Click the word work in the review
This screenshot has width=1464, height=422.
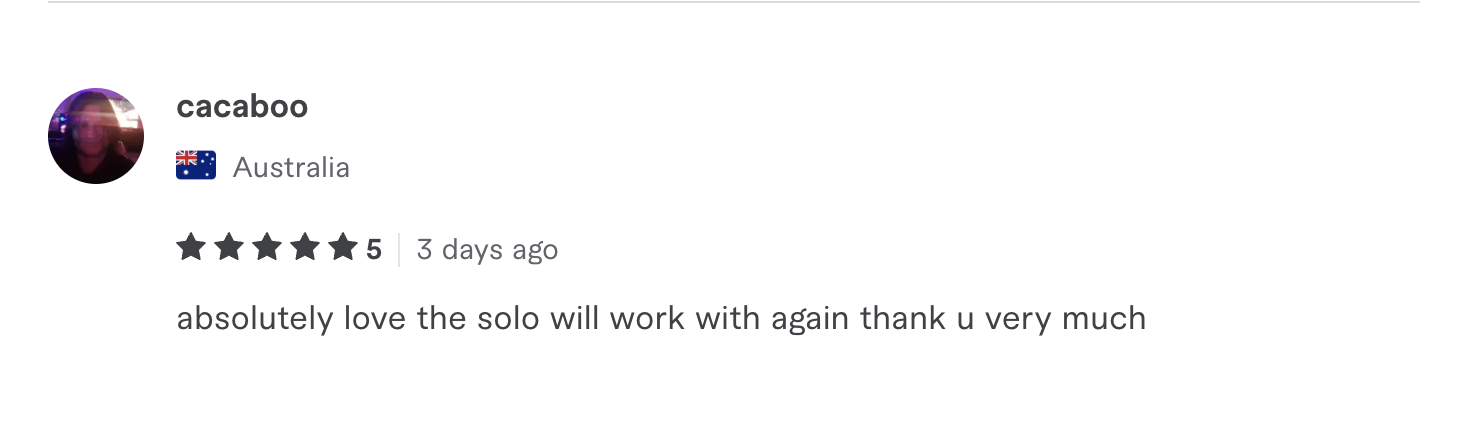coord(648,319)
